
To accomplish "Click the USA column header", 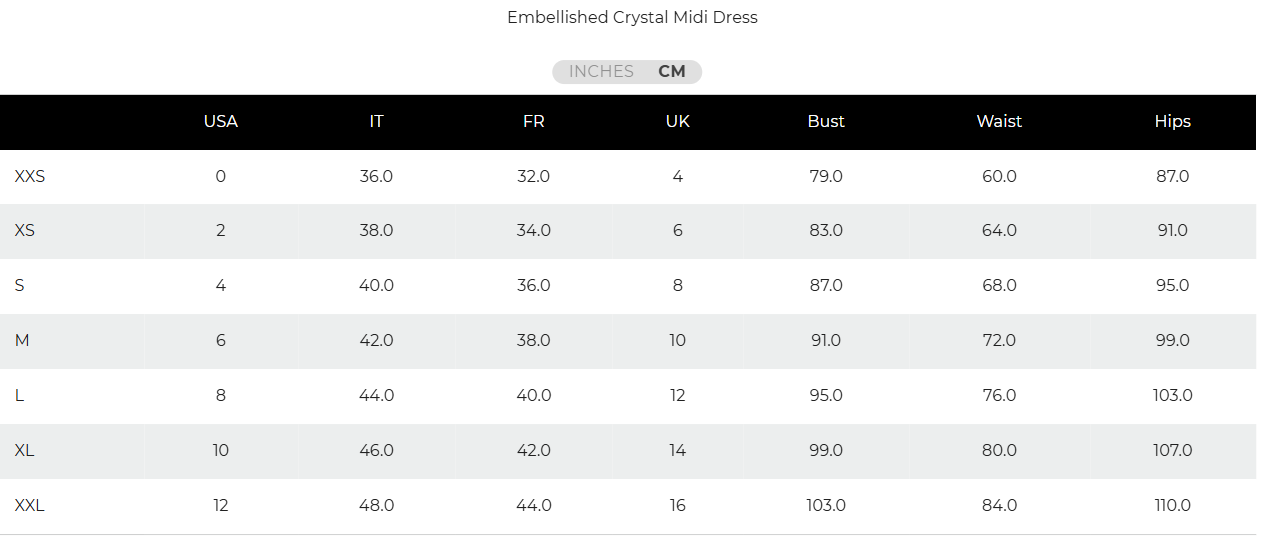I will 220,121.
